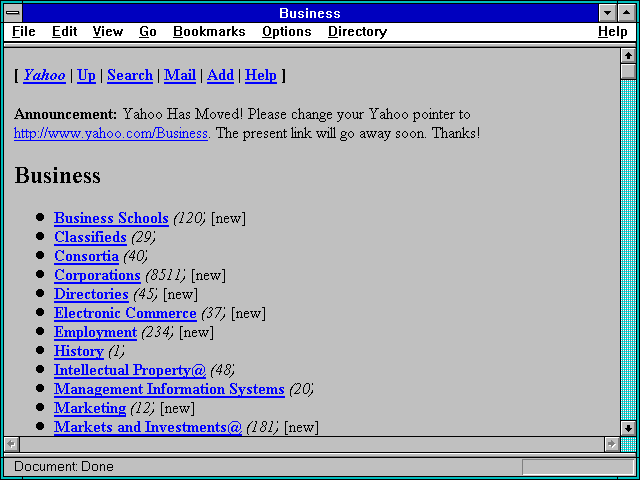Click the [new] tag beside Employment
Screen dimensions: 640x480
pos(196,333)
